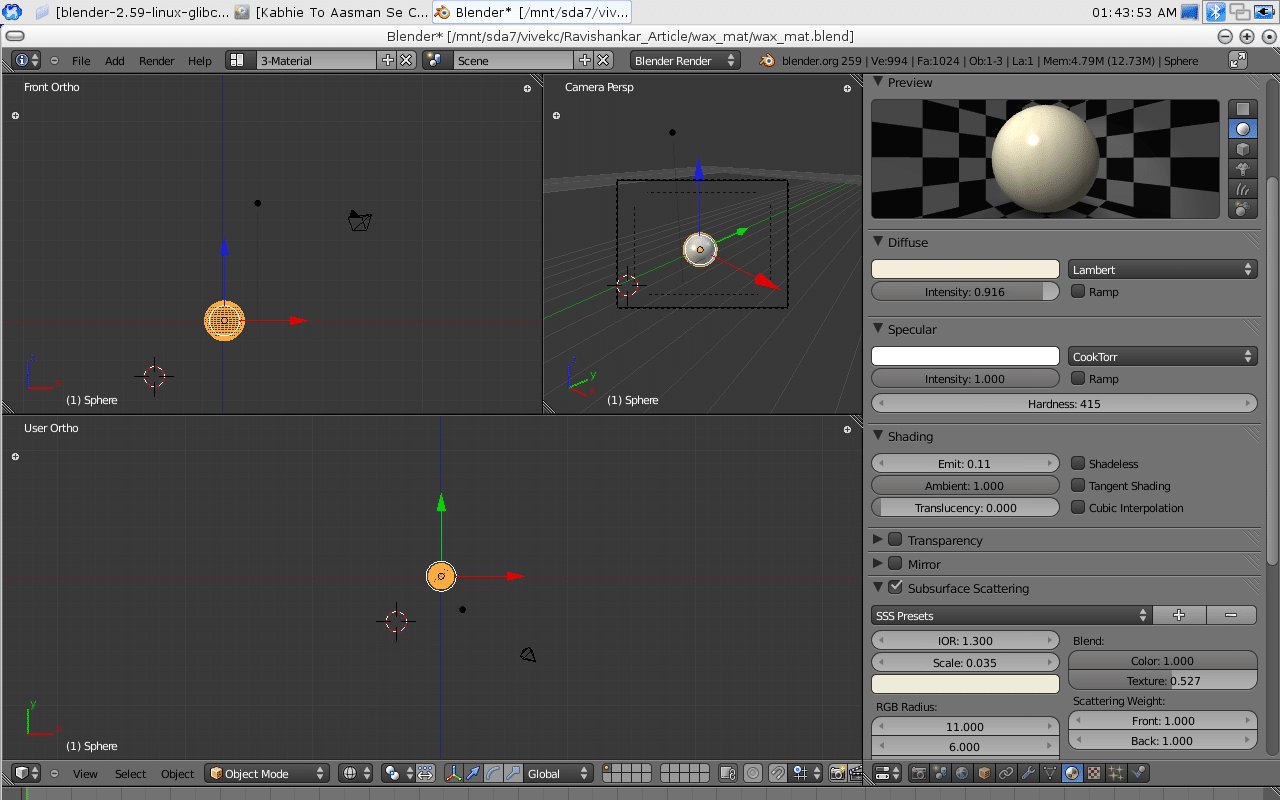Open the Particles properties sparkle icon
This screenshot has height=800, width=1280.
[1116, 773]
